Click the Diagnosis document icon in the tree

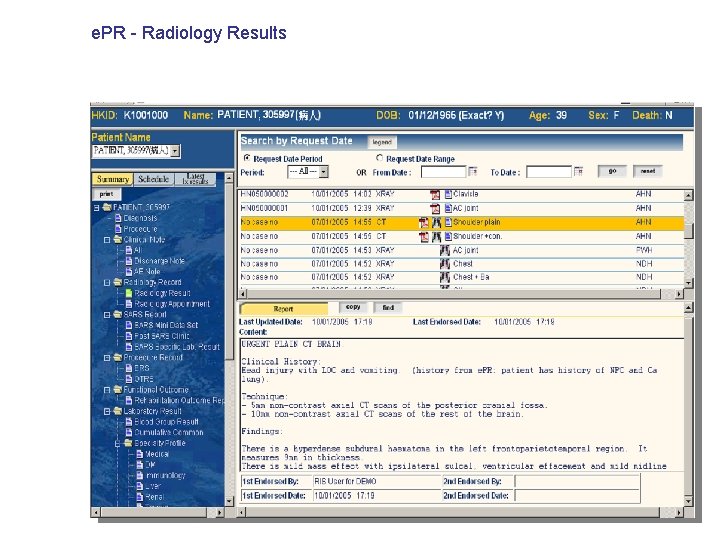tap(118, 218)
